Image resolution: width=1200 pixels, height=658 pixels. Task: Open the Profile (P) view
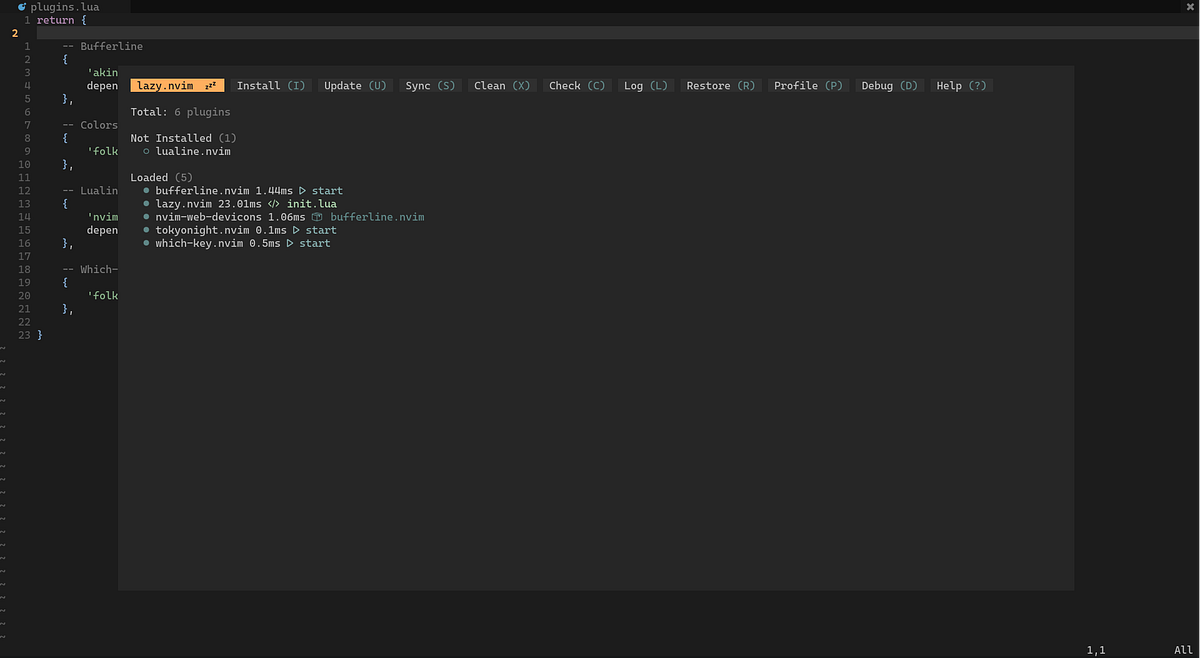(x=808, y=85)
